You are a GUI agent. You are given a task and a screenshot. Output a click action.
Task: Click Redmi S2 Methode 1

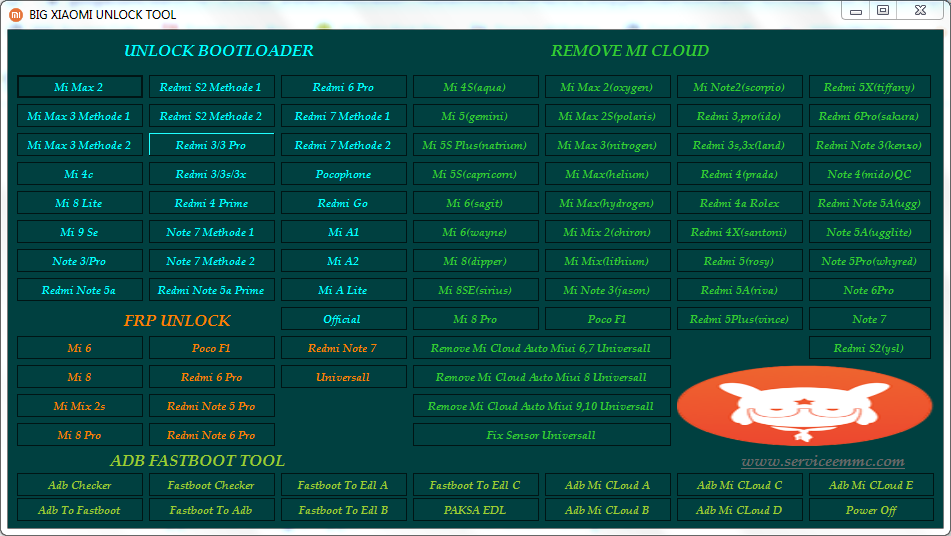coord(212,87)
